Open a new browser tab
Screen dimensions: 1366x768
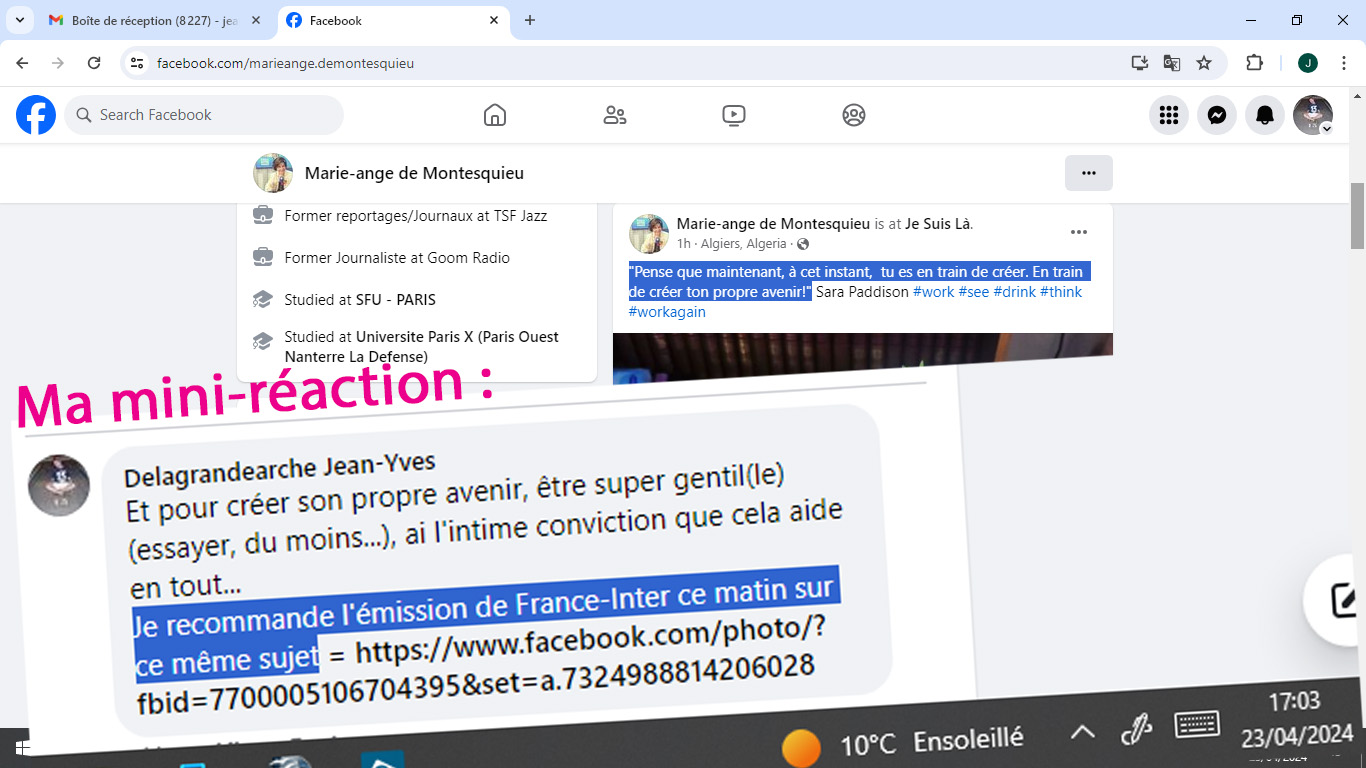click(x=530, y=20)
